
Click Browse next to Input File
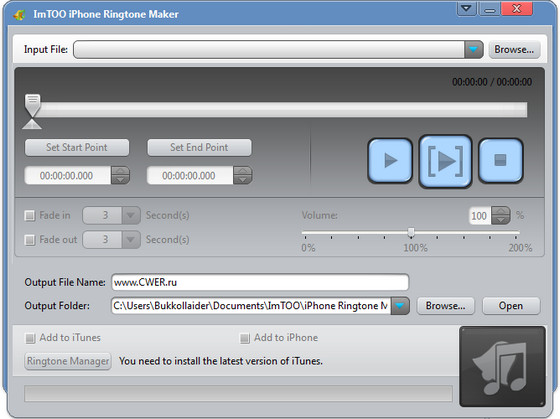514,50
